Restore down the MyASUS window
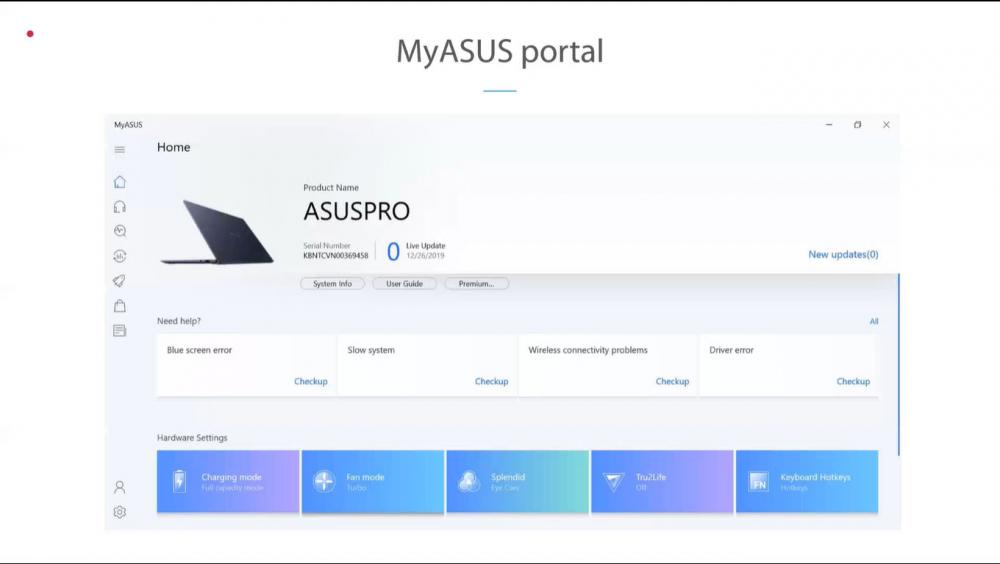1000x564 pixels. 858,125
